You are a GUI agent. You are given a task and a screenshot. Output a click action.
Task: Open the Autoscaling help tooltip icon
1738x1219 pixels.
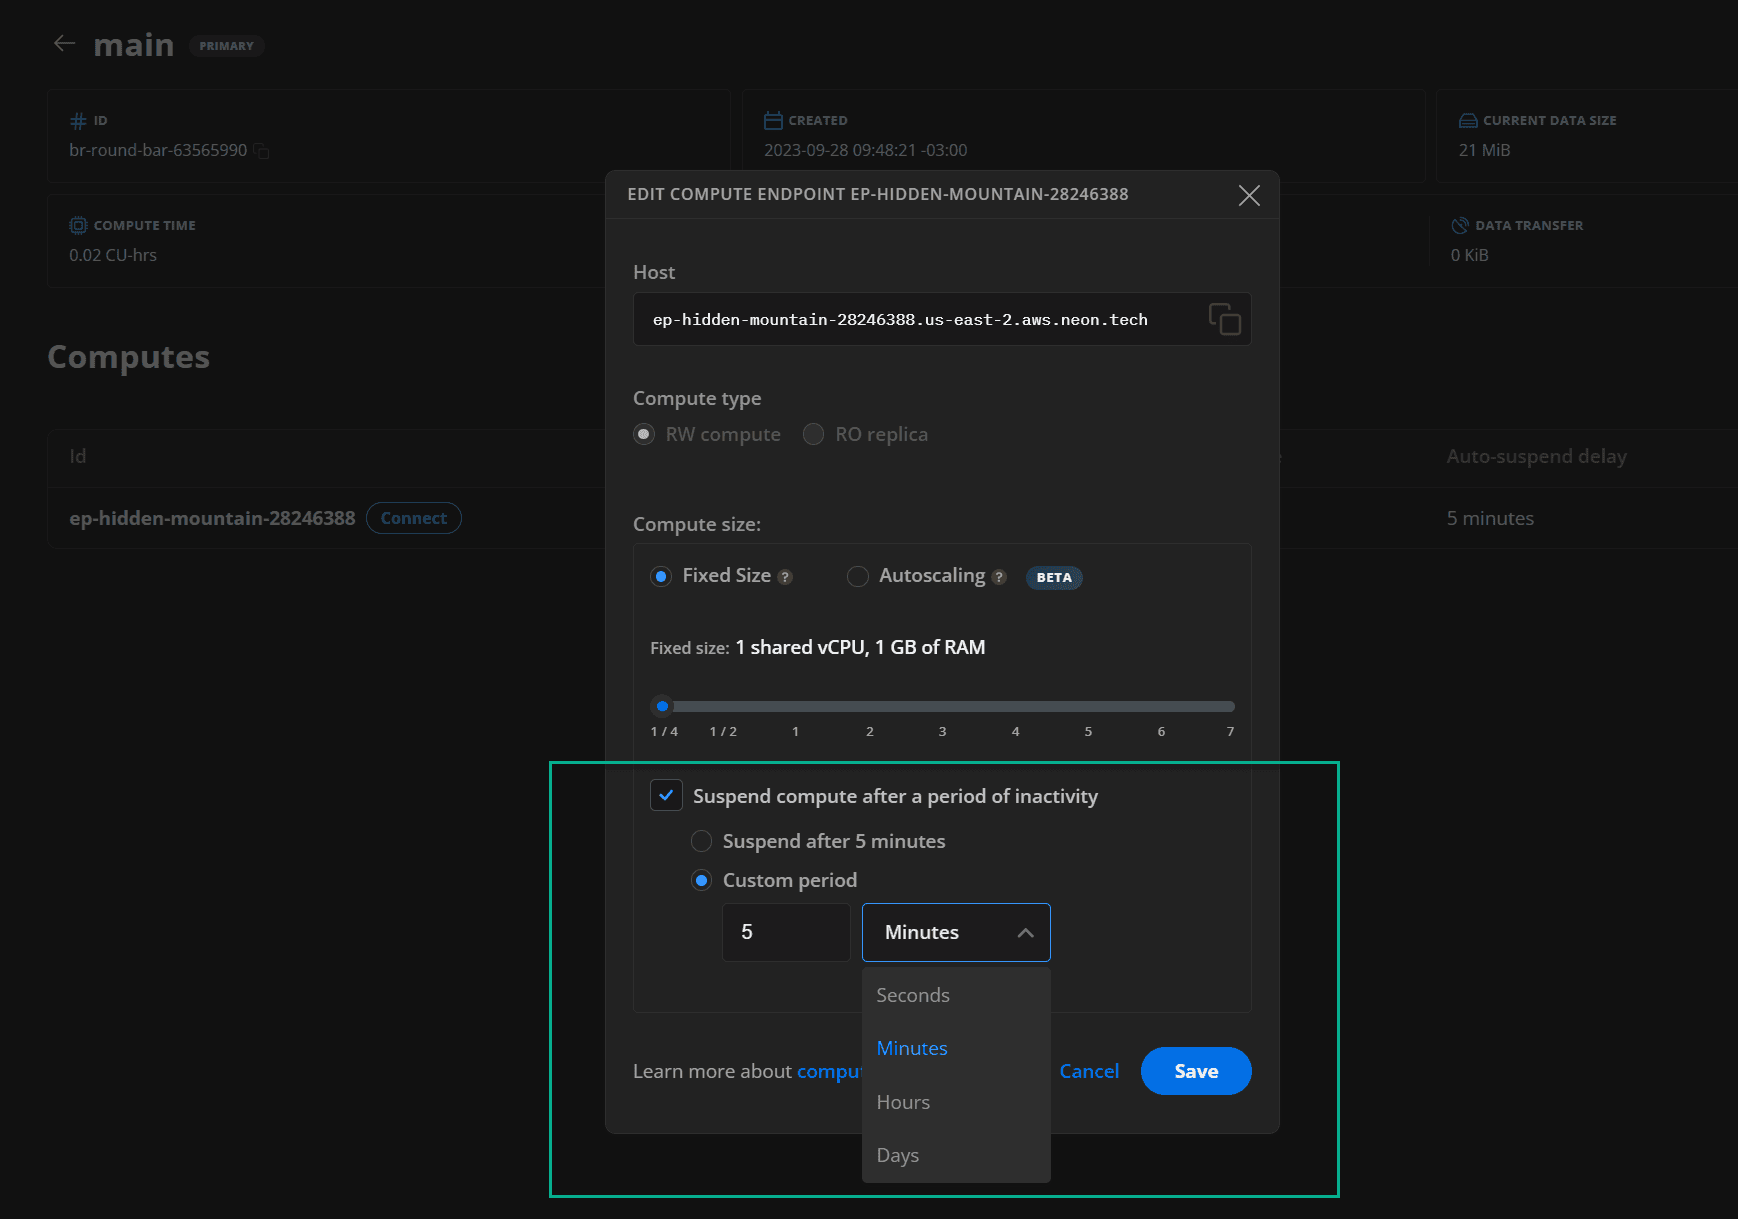click(x=998, y=576)
